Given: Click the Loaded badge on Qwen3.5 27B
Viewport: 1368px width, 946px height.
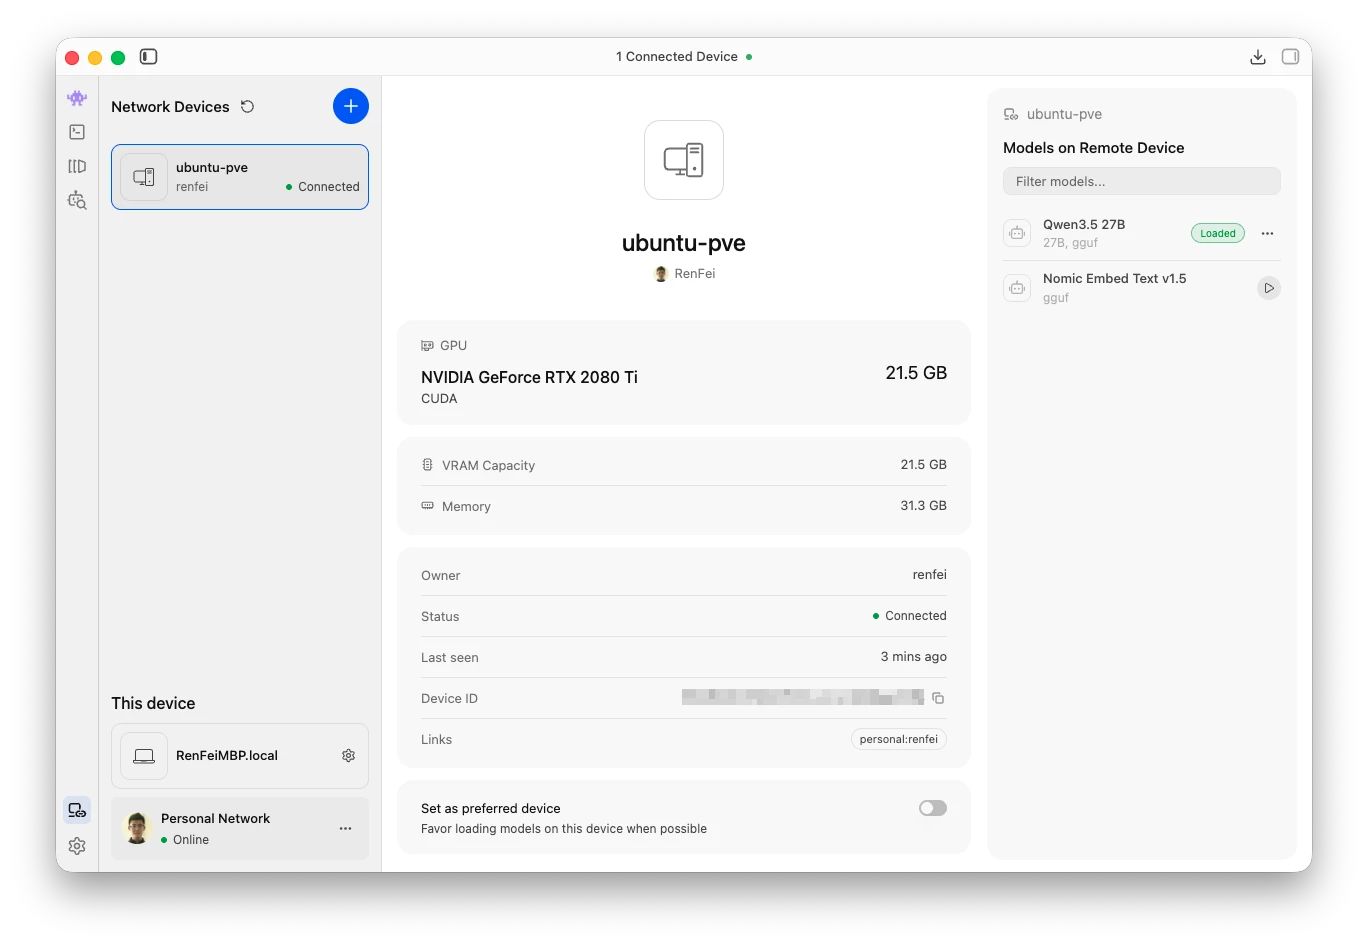Looking at the screenshot, I should (1217, 232).
